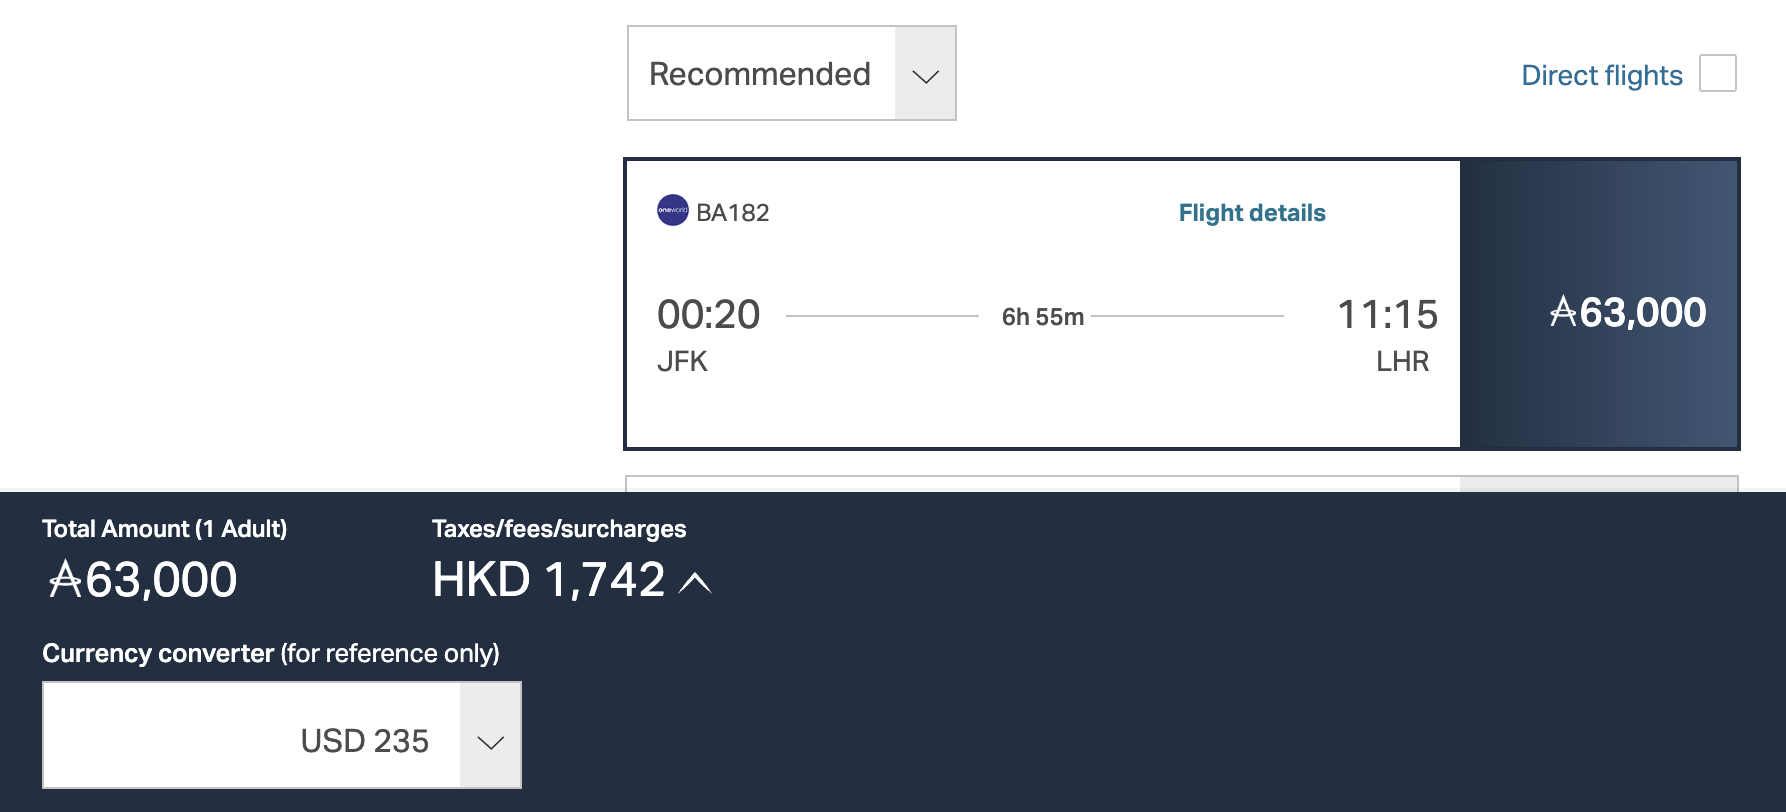Click the Total Amount price of 63,000 miles
Image resolution: width=1786 pixels, height=812 pixels.
(x=143, y=580)
